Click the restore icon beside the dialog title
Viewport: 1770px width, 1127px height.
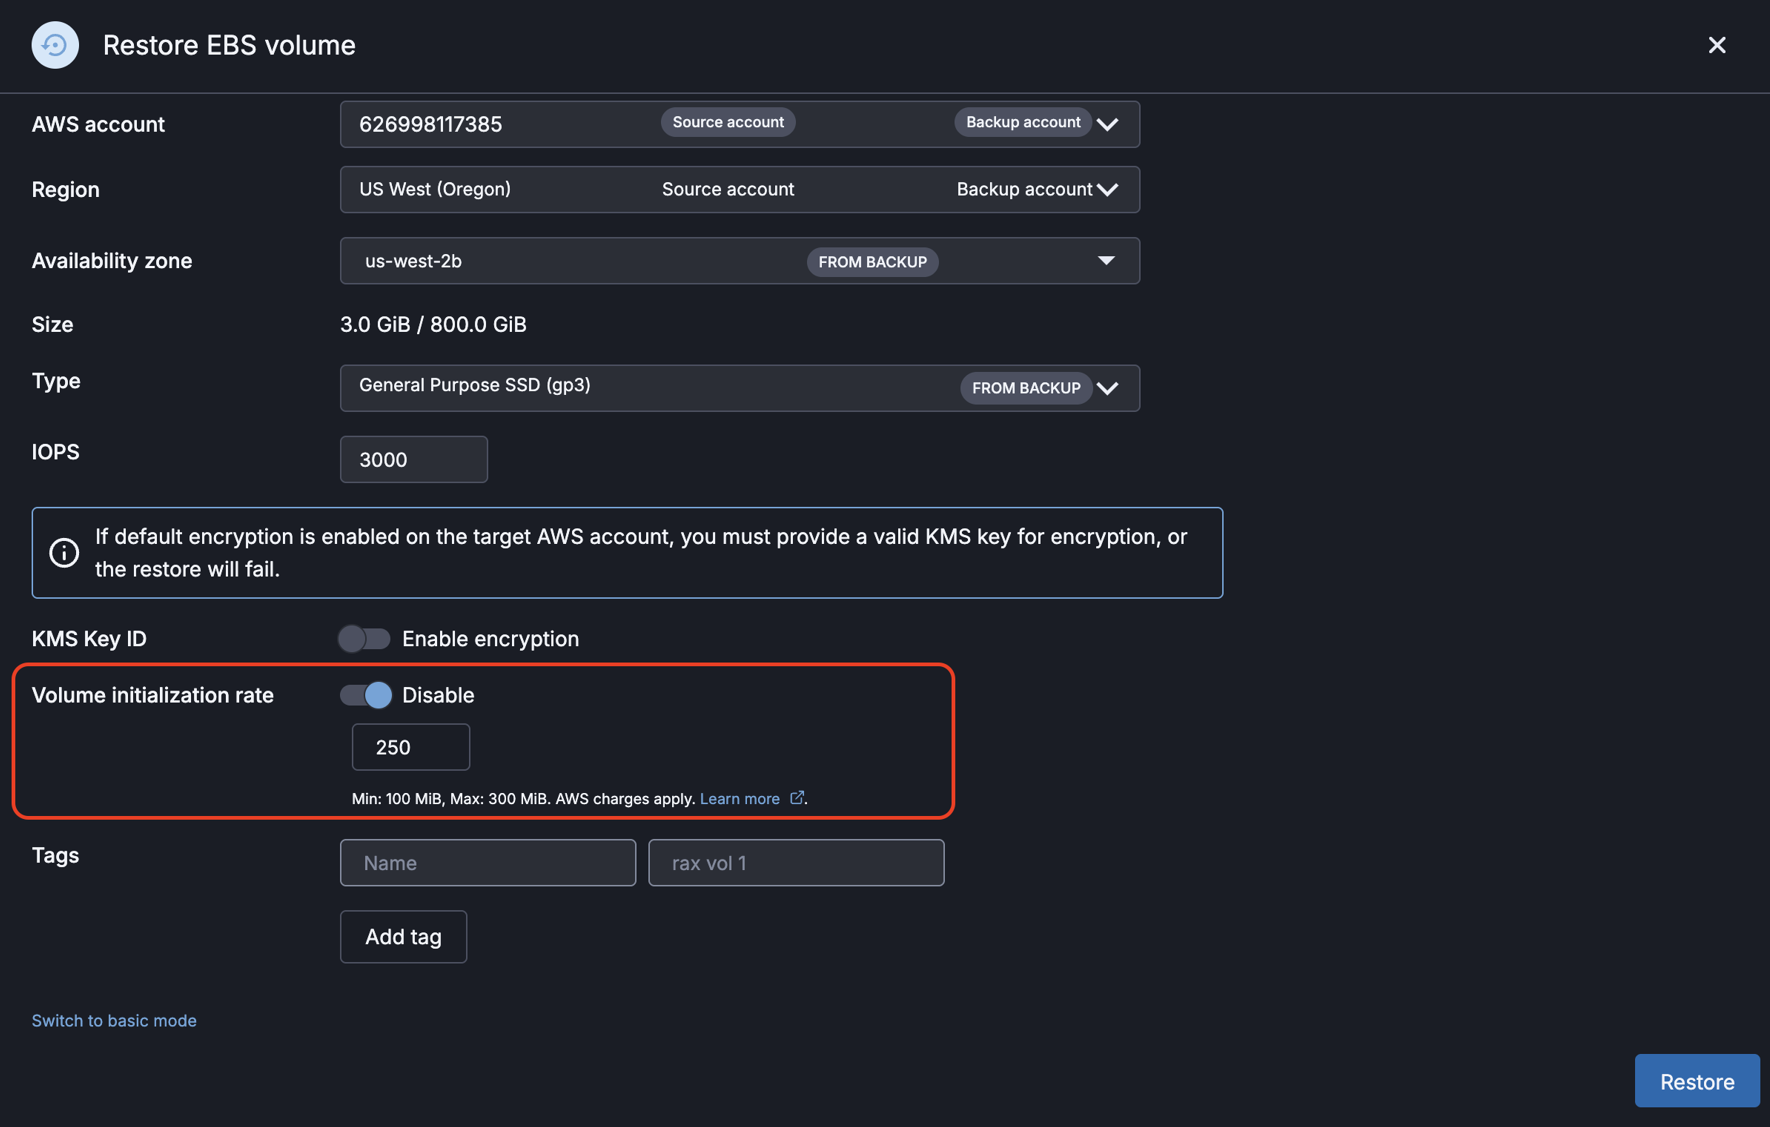(55, 45)
